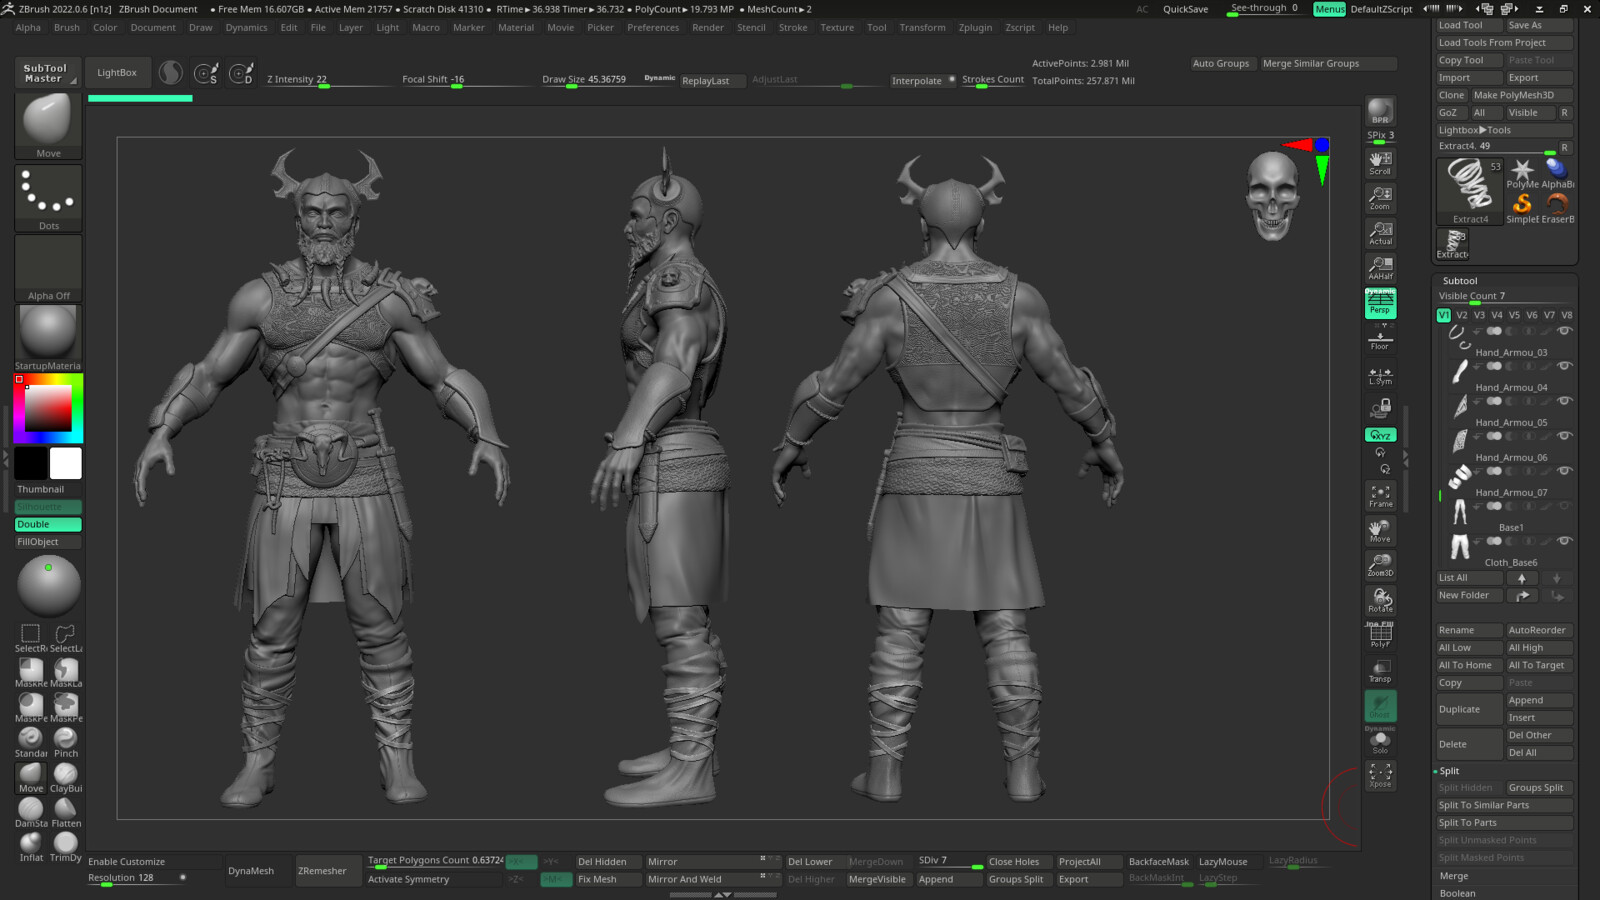Hide Hand_Armou_03 subtool with eye icon

tap(1565, 331)
